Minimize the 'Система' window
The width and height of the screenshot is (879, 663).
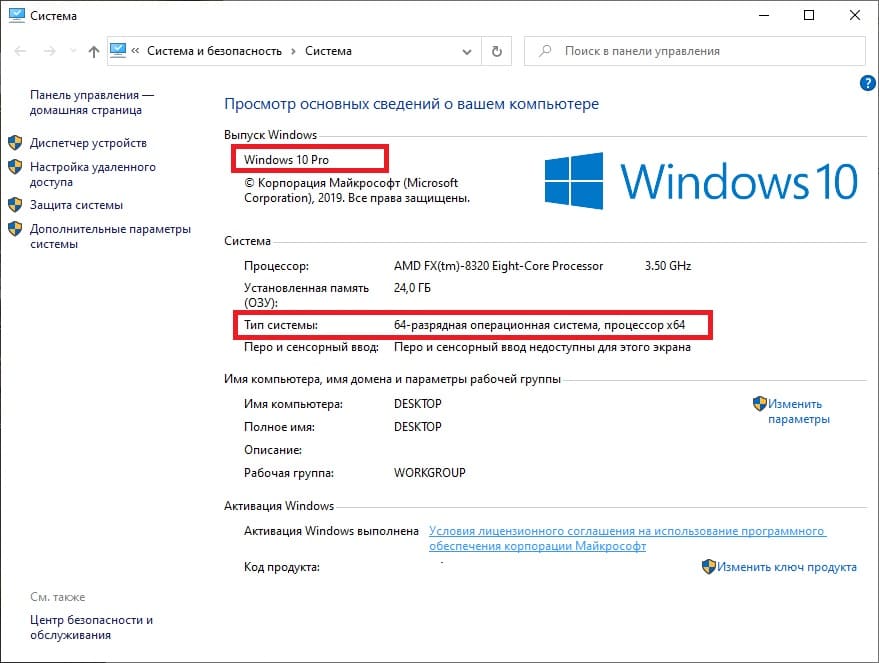click(764, 15)
